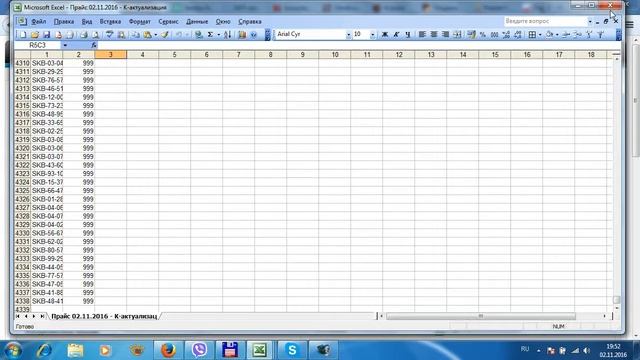The width and height of the screenshot is (640, 360).
Task: Select column header 3
Action: (x=111, y=55)
